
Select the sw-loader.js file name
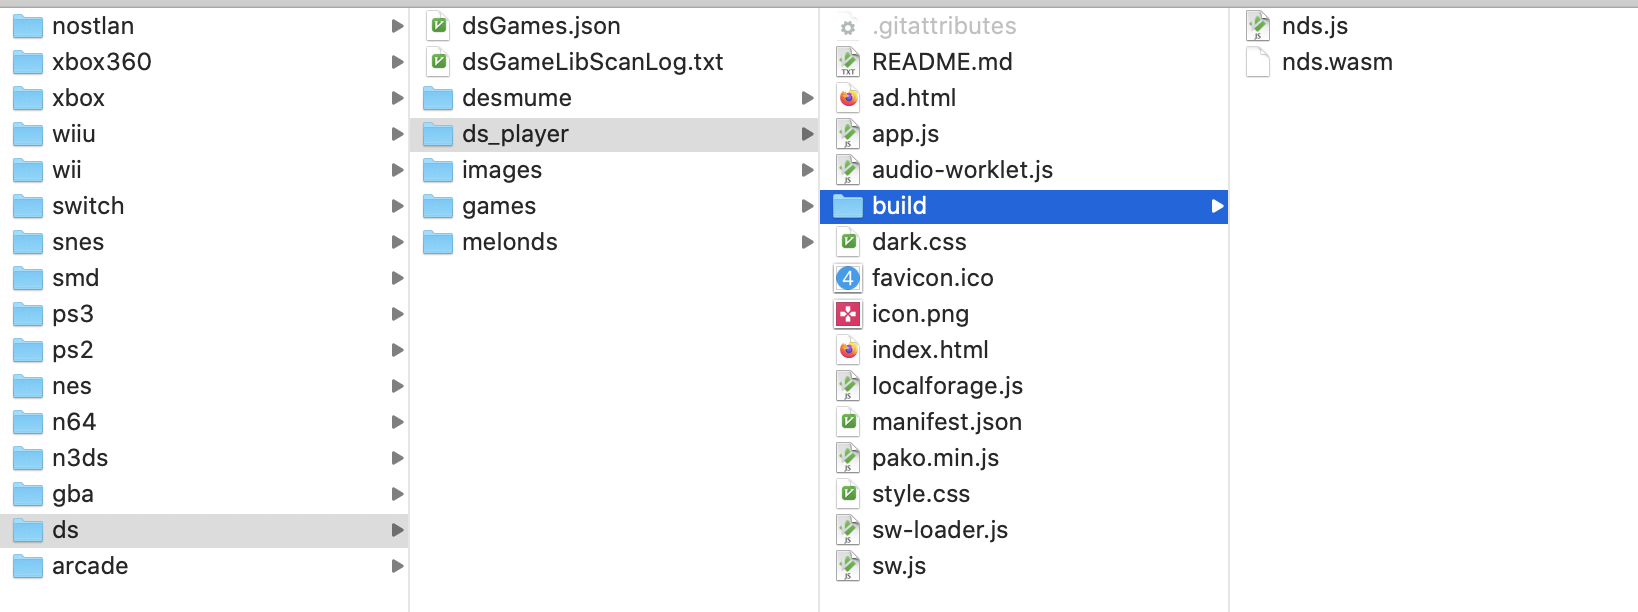940,530
